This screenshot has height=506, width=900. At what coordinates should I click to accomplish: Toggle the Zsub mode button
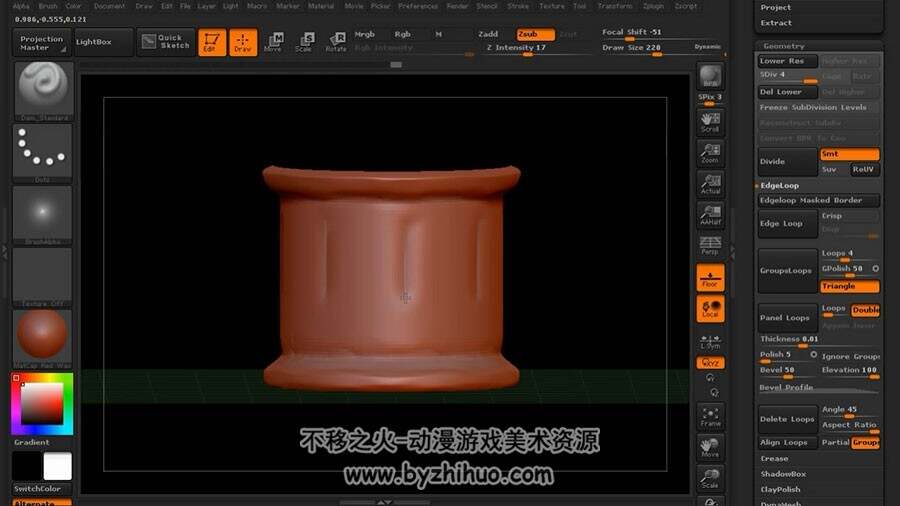pyautogui.click(x=535, y=34)
